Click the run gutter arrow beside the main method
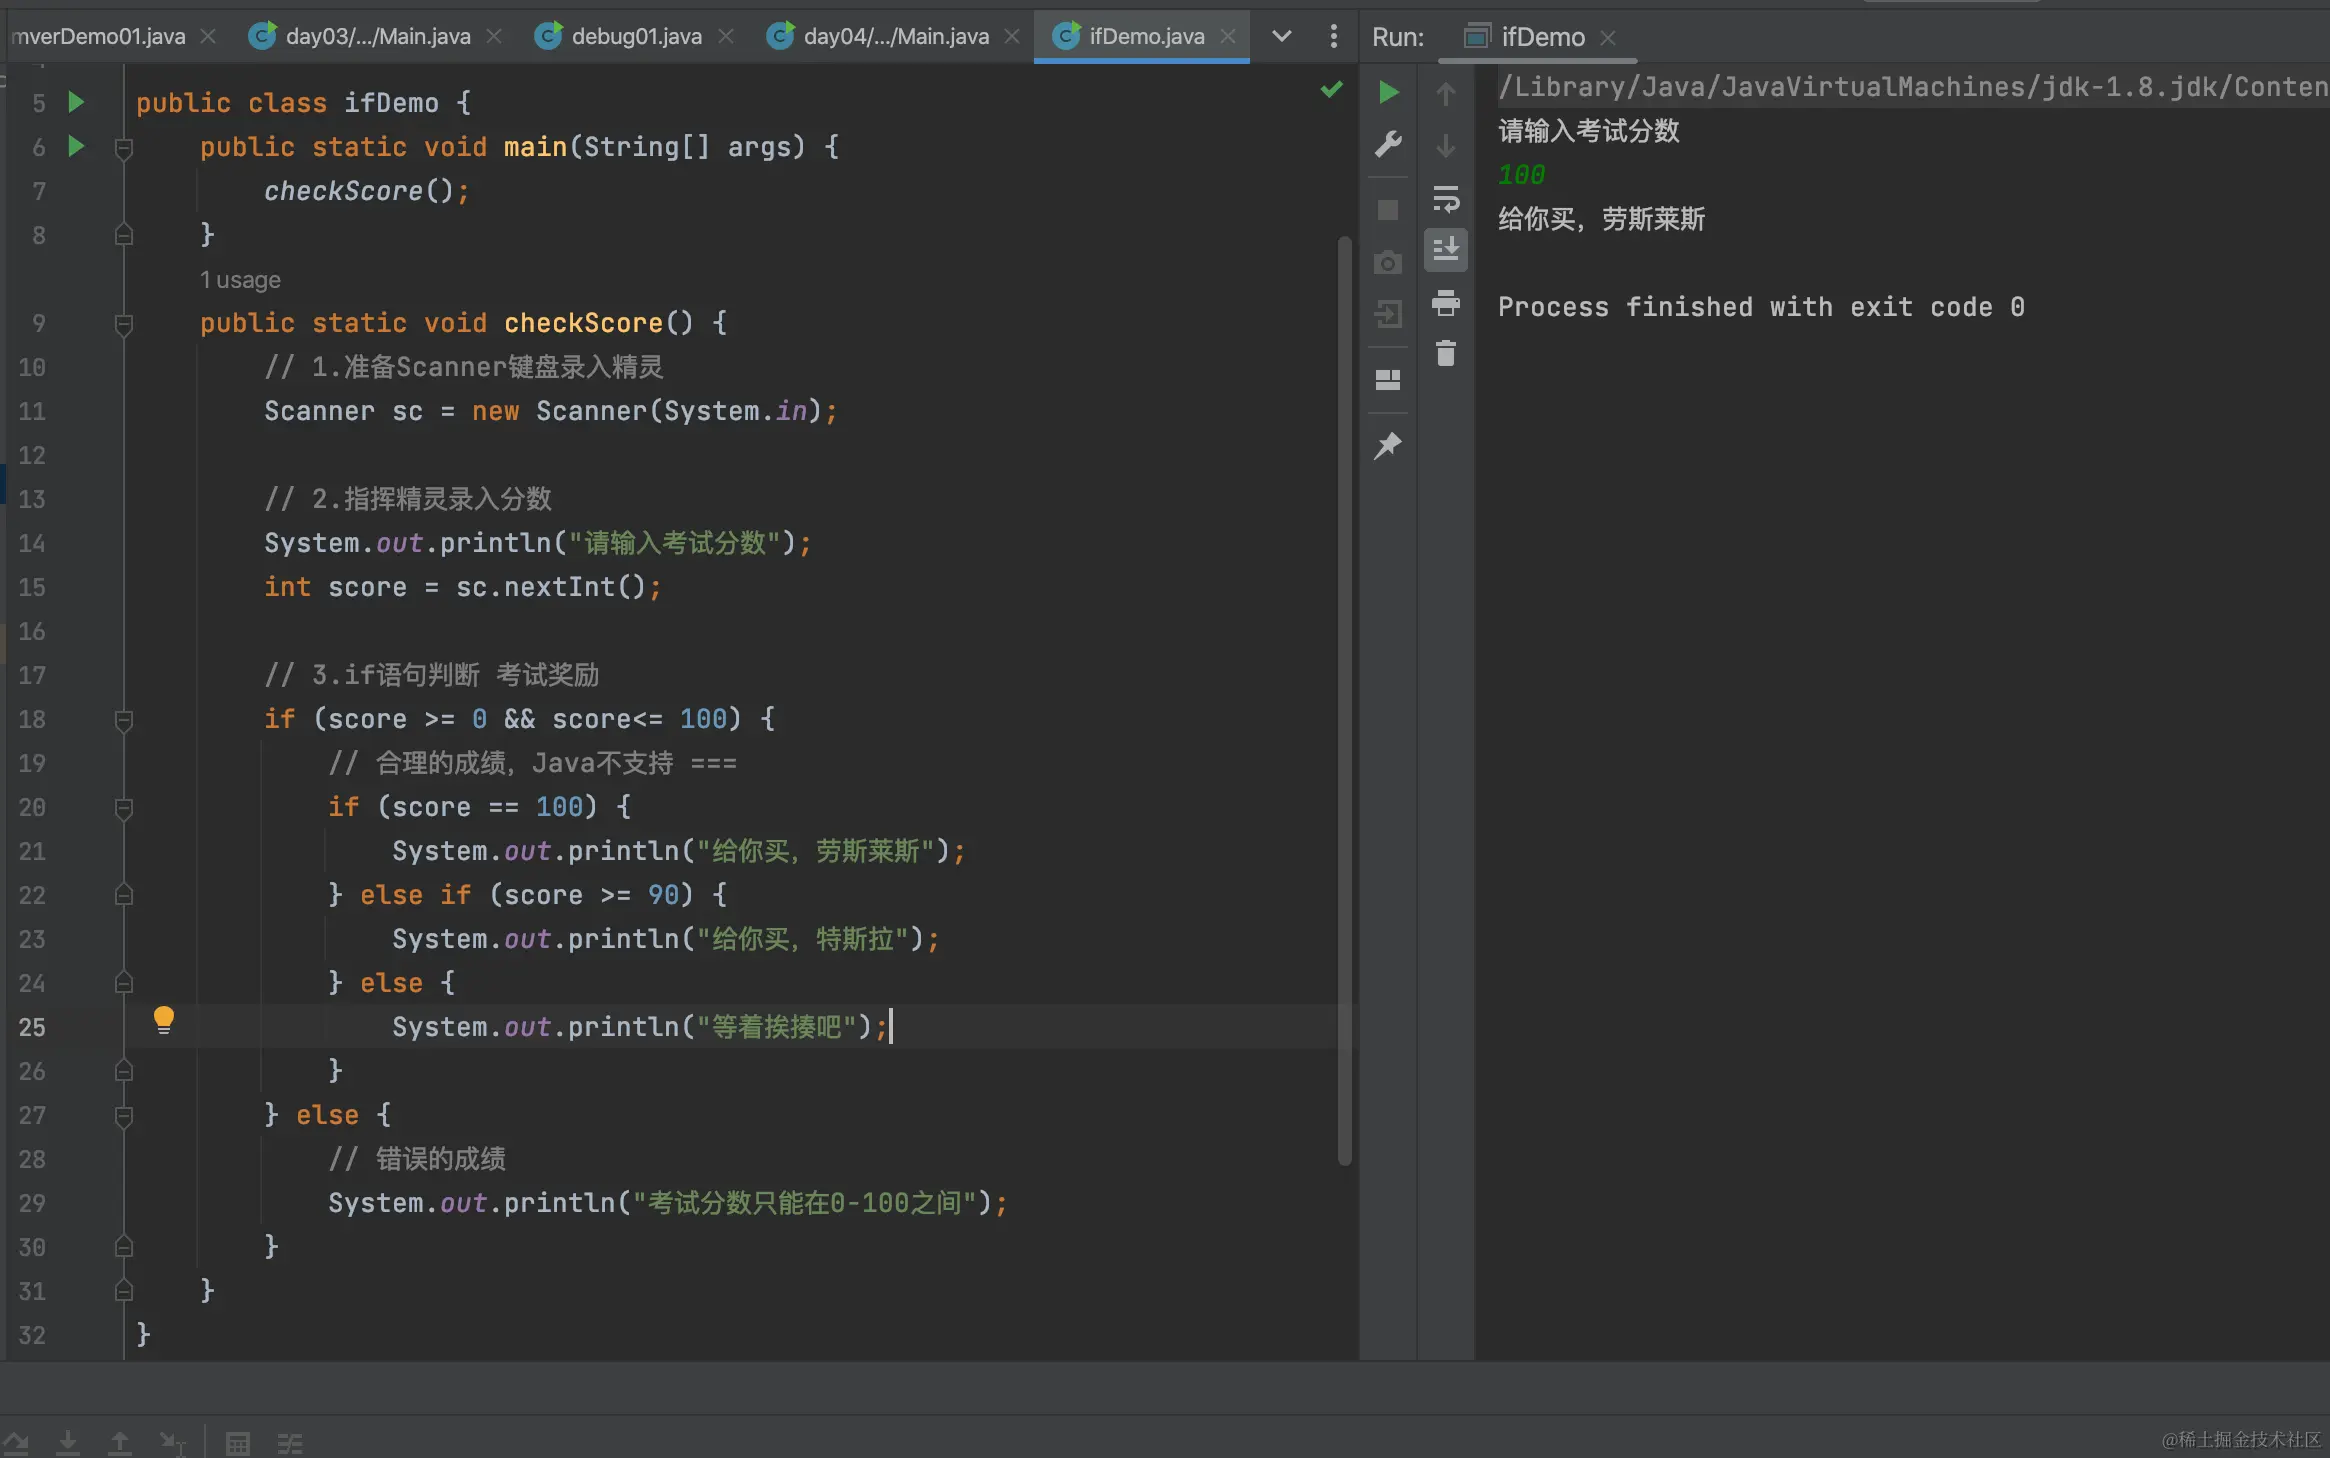2330x1458 pixels. click(x=76, y=146)
